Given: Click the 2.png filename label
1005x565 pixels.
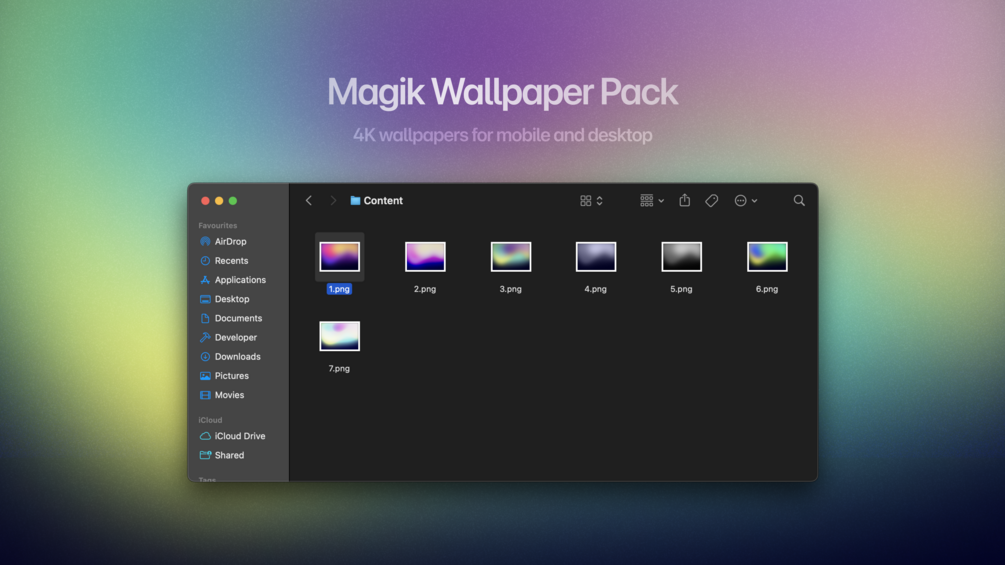Looking at the screenshot, I should tap(425, 289).
